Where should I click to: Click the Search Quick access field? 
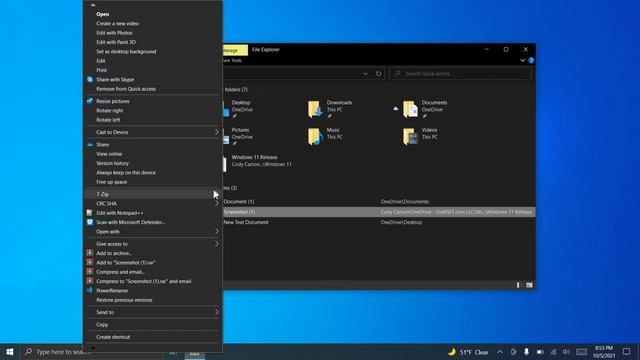pyautogui.click(x=460, y=73)
